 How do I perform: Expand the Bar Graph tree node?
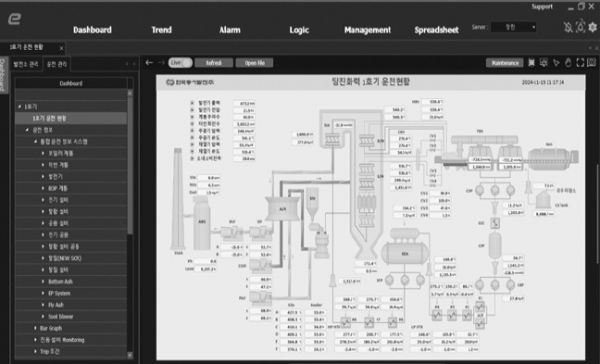click(35, 328)
